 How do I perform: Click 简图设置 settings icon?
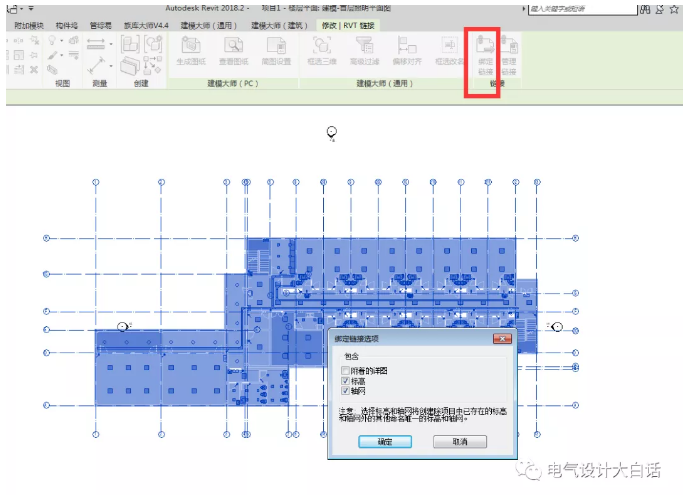tap(276, 51)
